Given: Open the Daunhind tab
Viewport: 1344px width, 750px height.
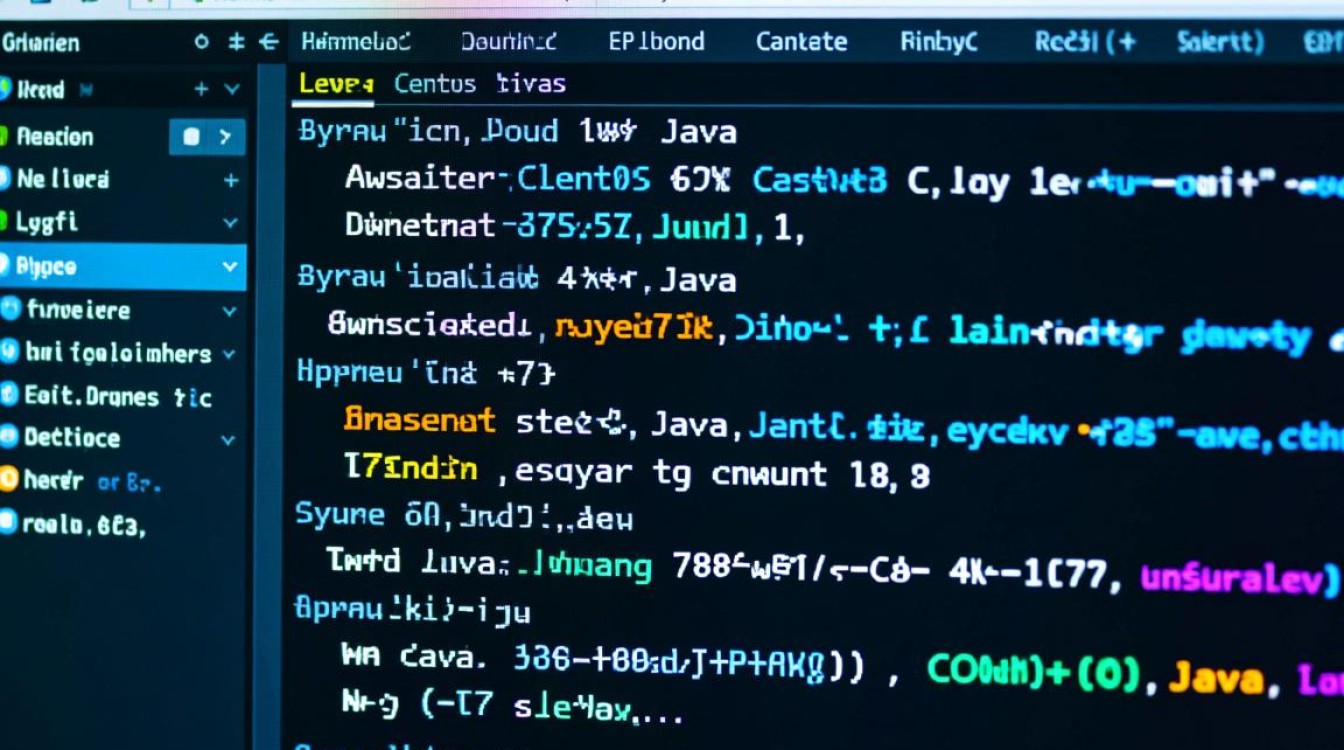Looking at the screenshot, I should pyautogui.click(x=508, y=42).
